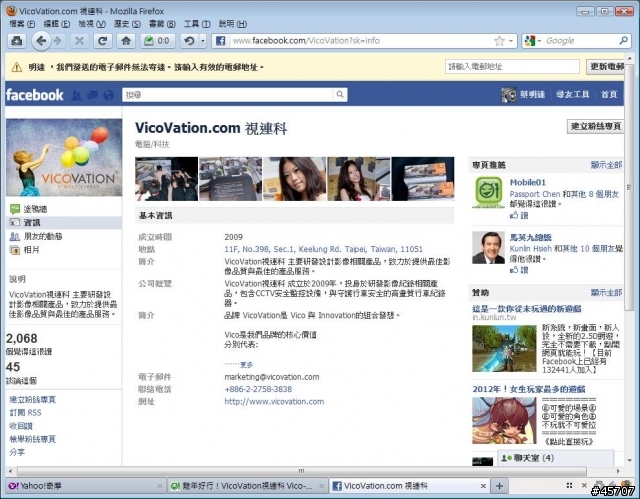
Task: Click 顯示全部 next to 專頁推薦
Action: [606, 165]
